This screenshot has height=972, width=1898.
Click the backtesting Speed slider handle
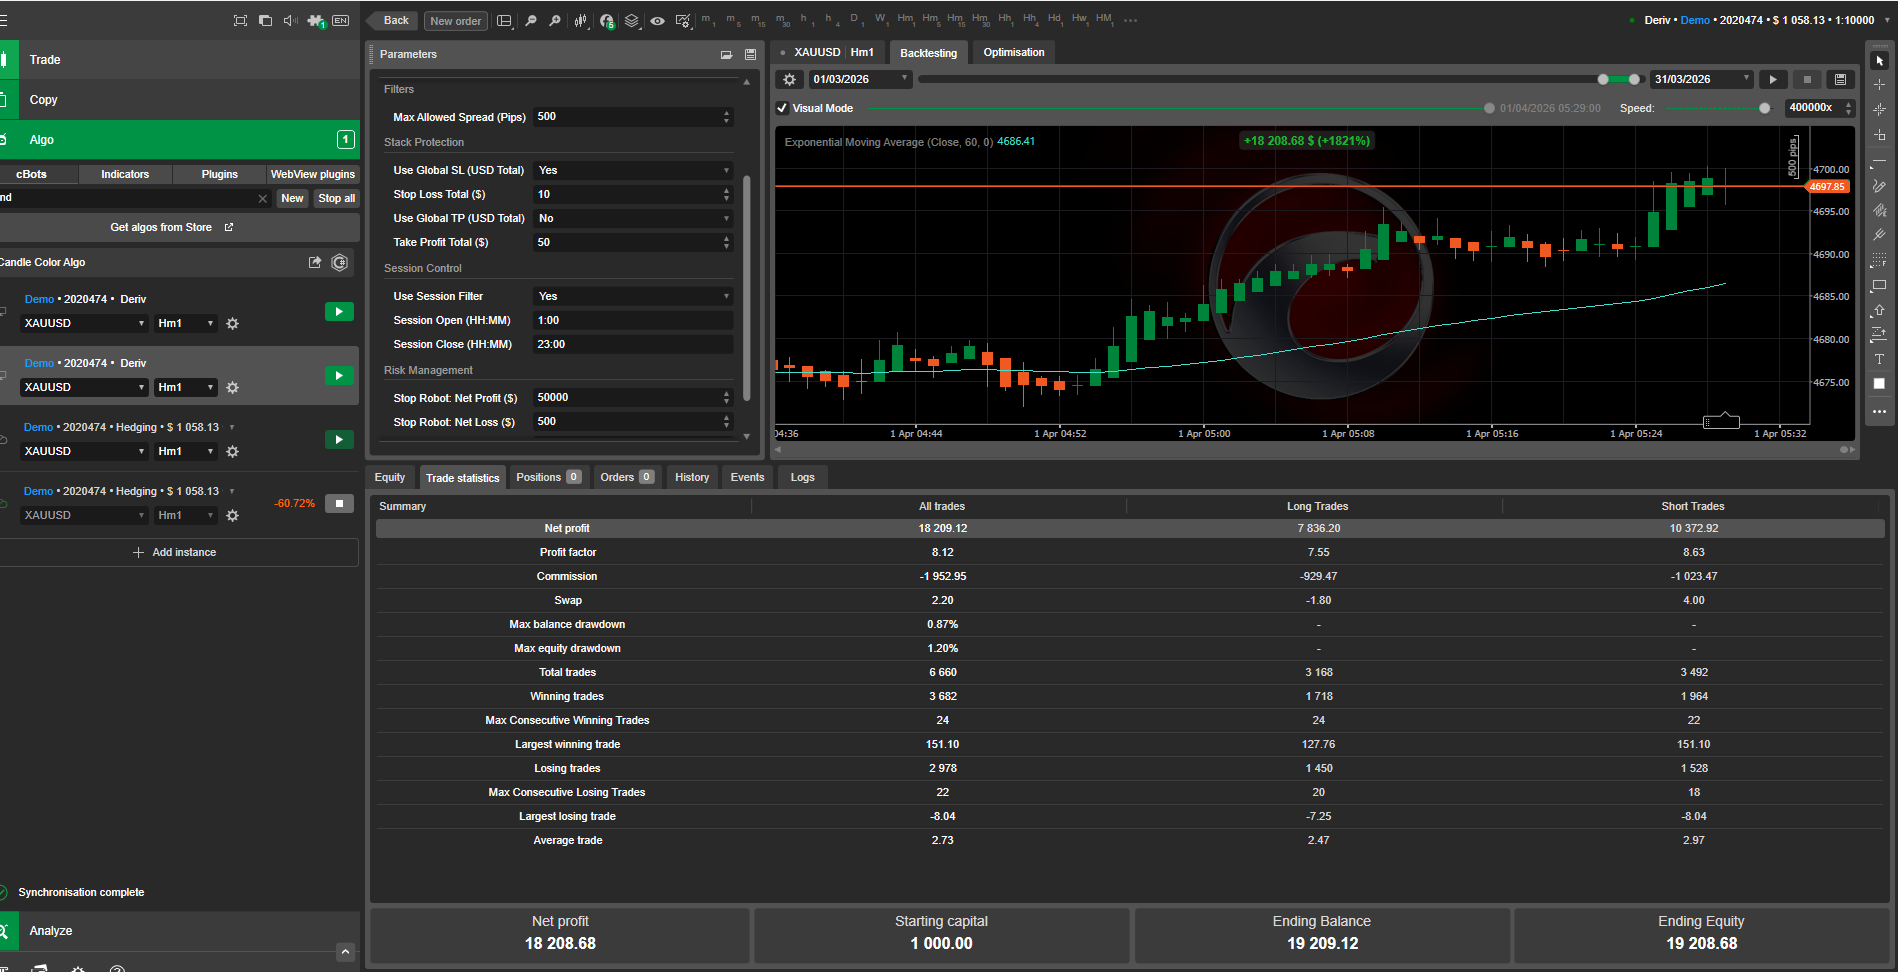coord(1764,108)
